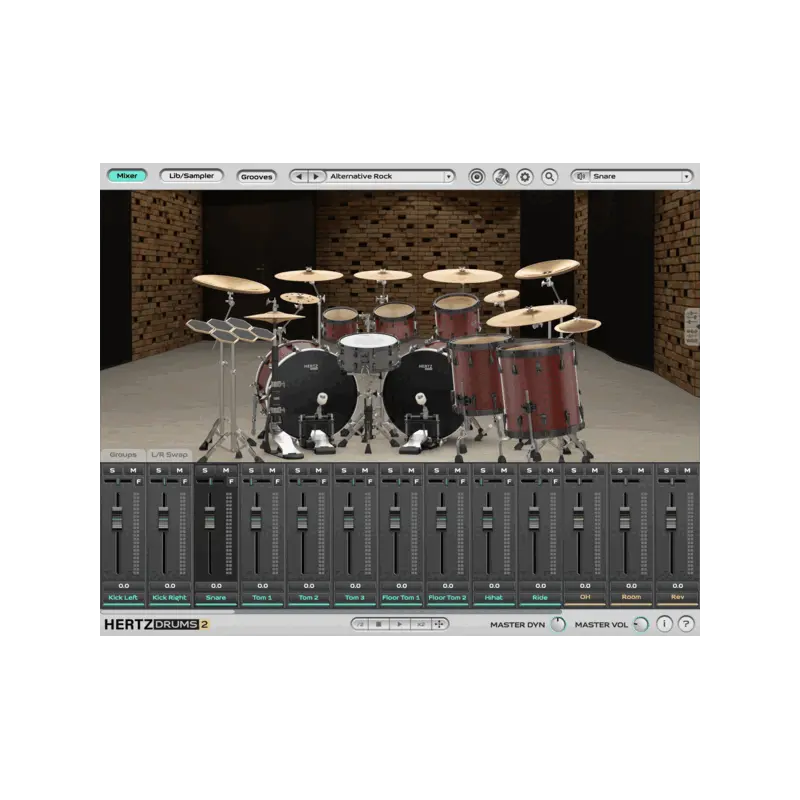800x800 pixels.
Task: Click the F button on Tom 3 channel
Action: [x=370, y=482]
